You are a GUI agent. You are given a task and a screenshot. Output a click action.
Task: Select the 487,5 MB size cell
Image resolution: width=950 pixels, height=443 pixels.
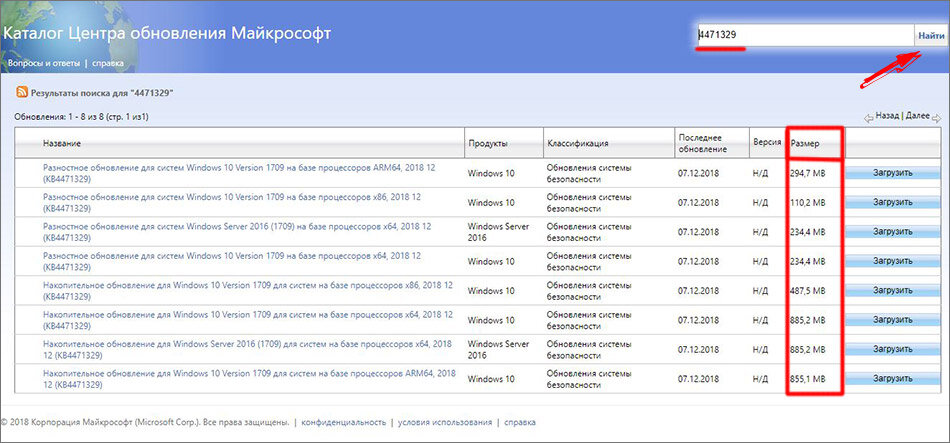click(808, 291)
